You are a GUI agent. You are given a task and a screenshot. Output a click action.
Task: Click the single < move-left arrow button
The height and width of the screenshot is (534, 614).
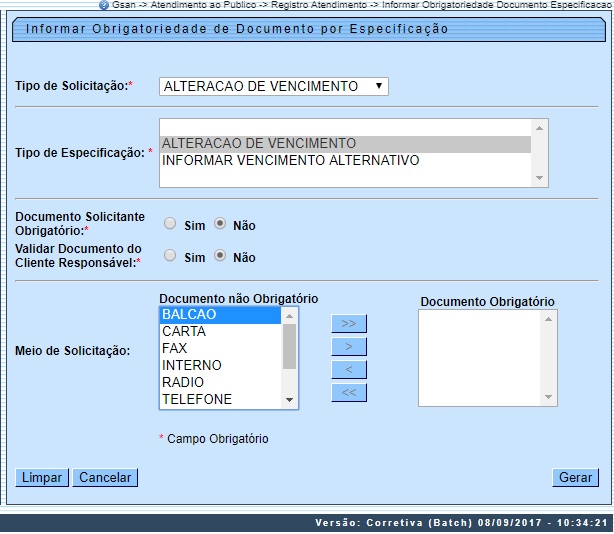pos(349,369)
